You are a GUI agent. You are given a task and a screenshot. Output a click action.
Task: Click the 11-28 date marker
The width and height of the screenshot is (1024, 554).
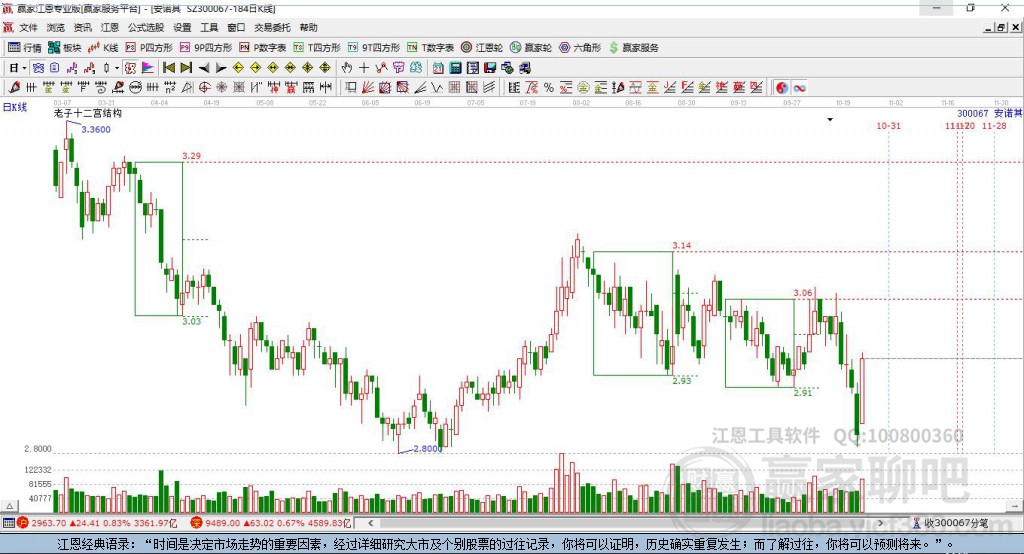pos(994,125)
